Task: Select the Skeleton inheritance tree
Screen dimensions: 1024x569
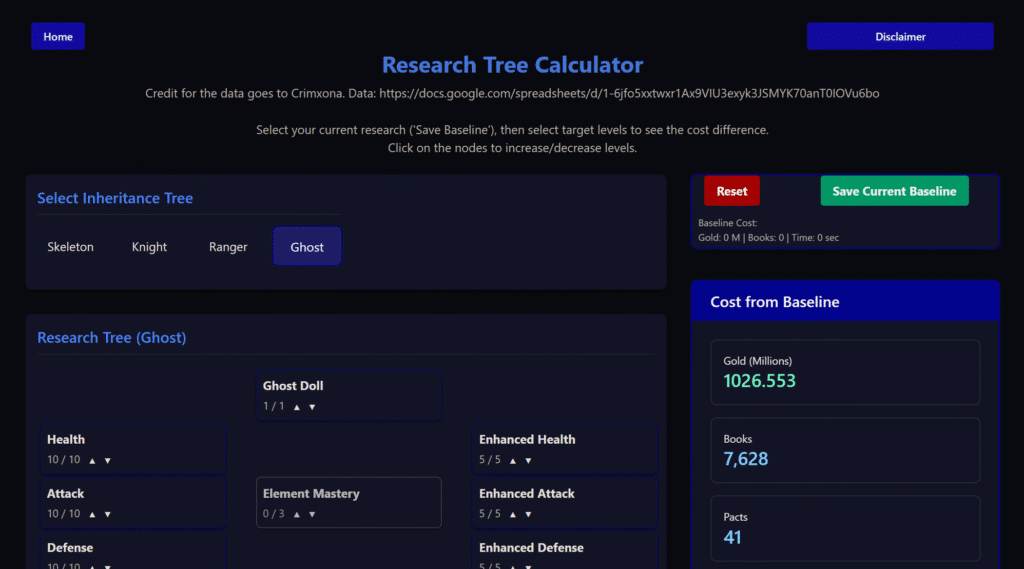Action: click(71, 247)
